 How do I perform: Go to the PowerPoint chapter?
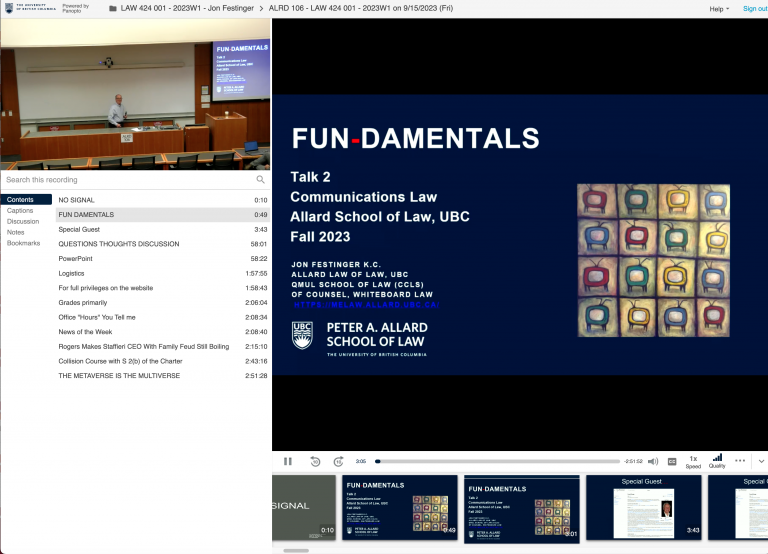163,259
